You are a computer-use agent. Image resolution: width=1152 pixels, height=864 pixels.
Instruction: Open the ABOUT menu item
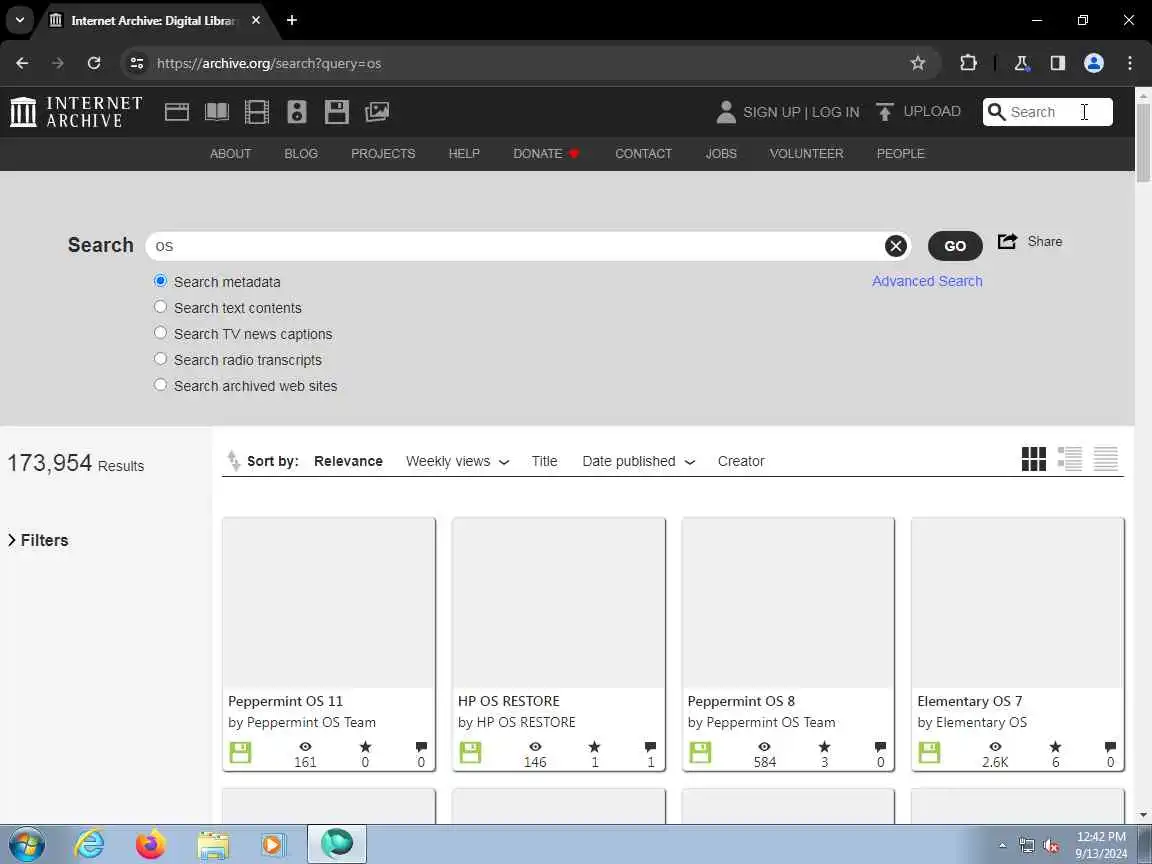point(231,154)
